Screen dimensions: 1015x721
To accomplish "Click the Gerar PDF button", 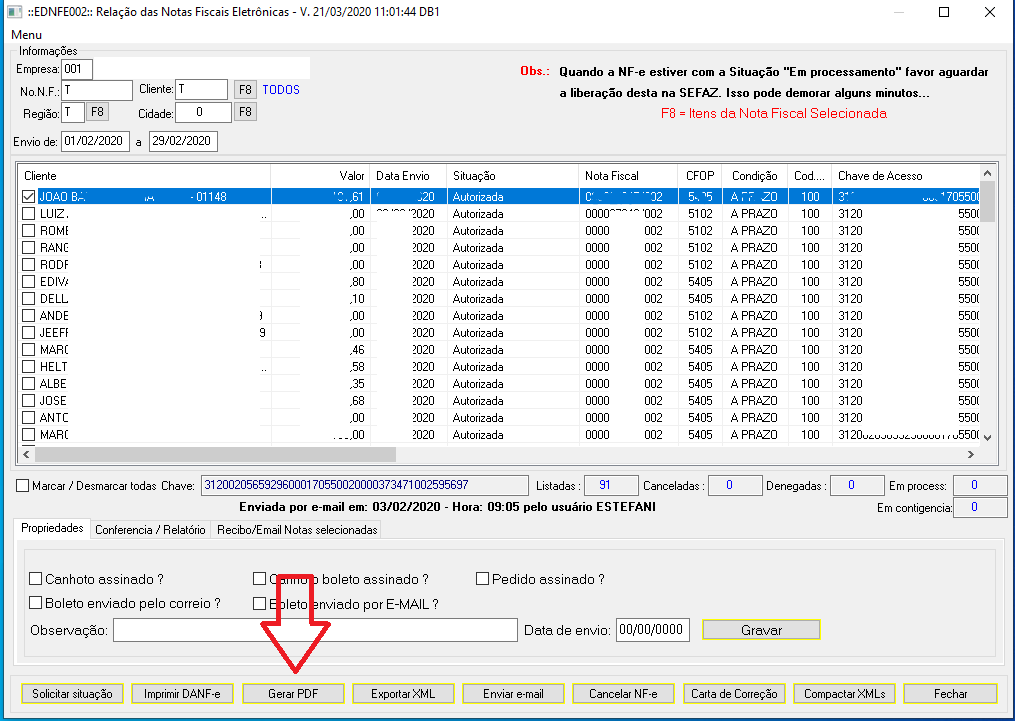I will click(292, 693).
